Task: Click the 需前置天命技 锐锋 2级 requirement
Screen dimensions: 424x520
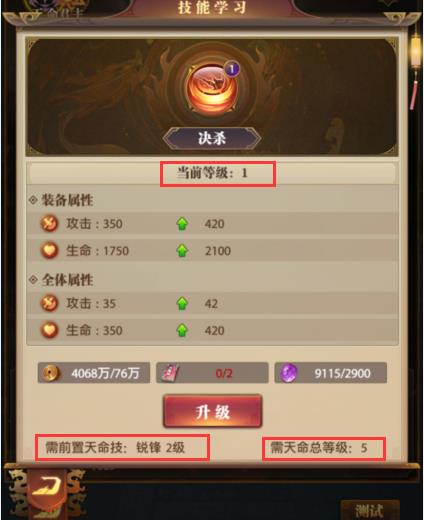Action: 115,448
